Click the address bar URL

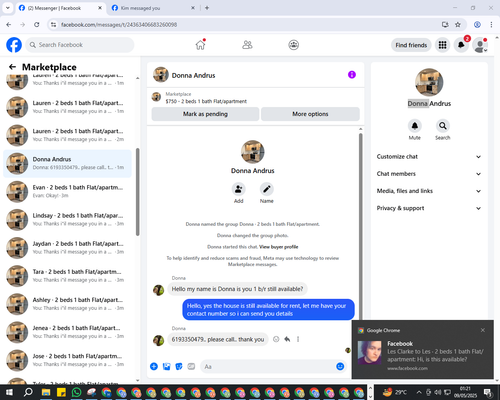click(119, 25)
